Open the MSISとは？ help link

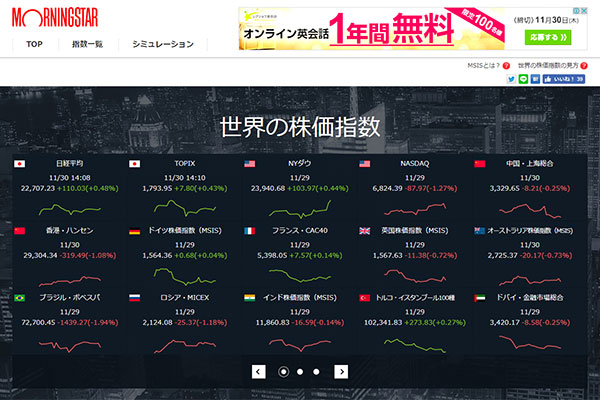483,65
